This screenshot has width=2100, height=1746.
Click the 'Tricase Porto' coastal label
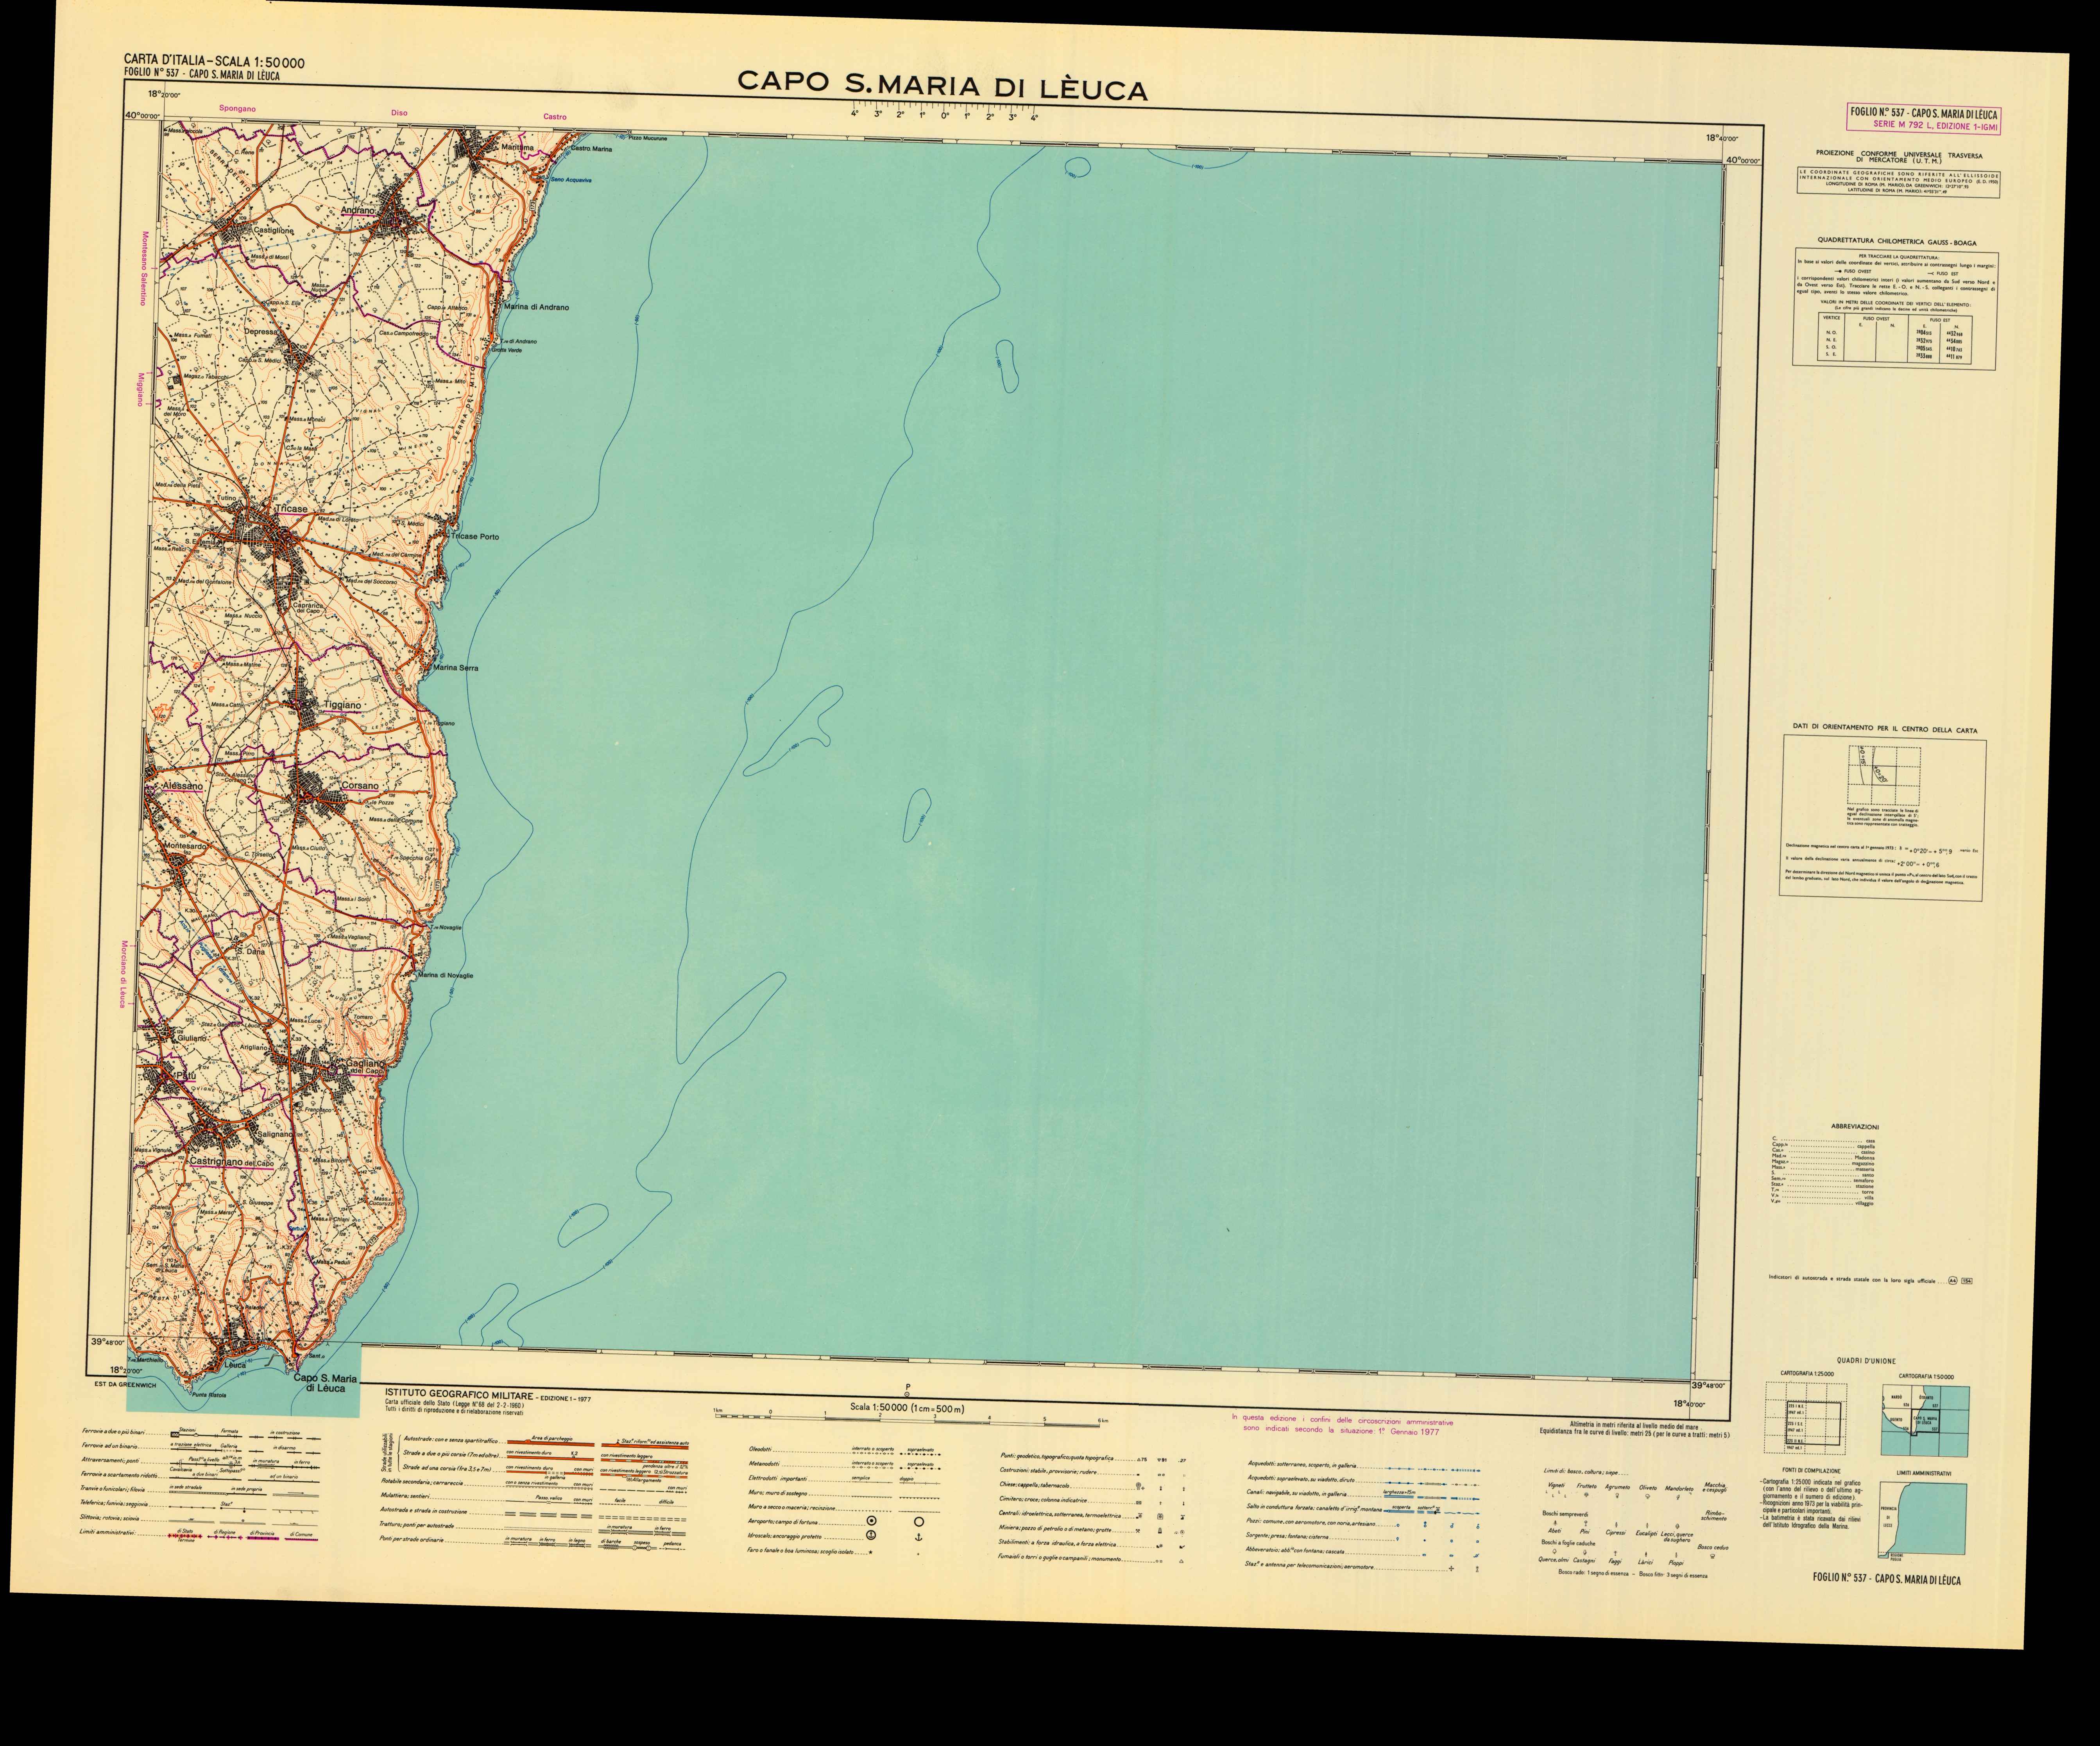tap(475, 537)
